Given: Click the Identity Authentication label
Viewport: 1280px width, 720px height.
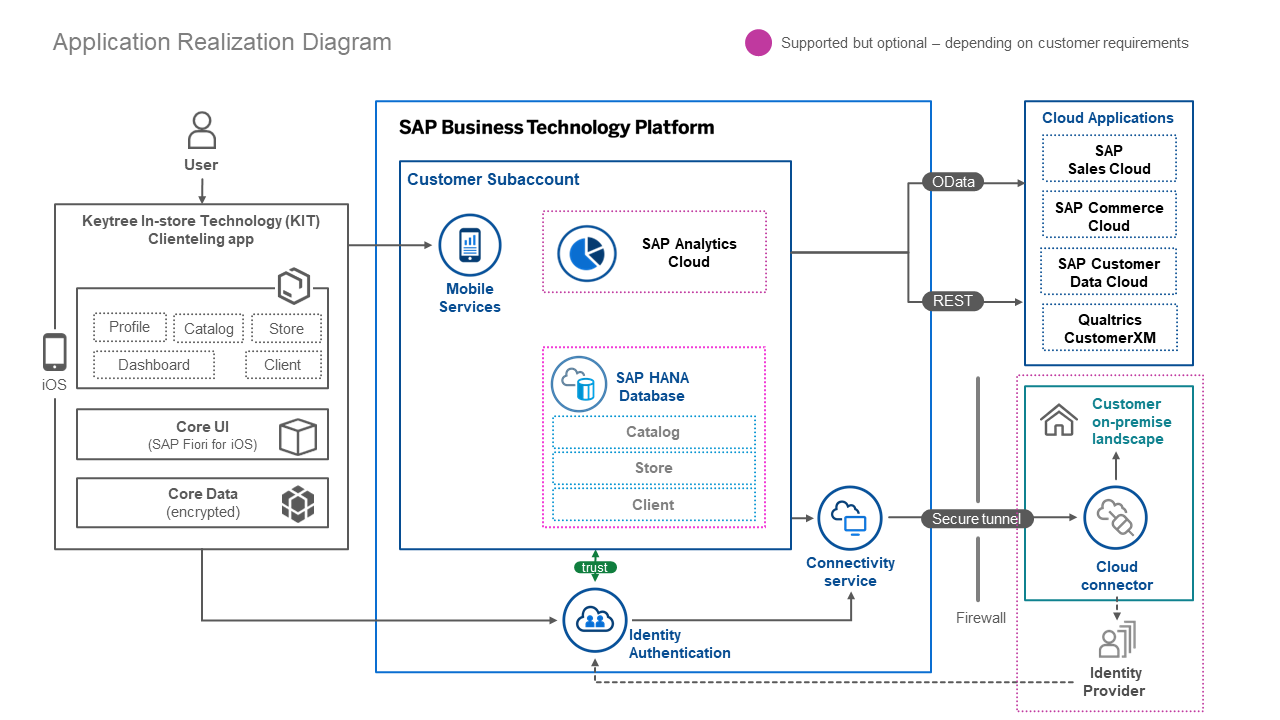Looking at the screenshot, I should click(680, 644).
